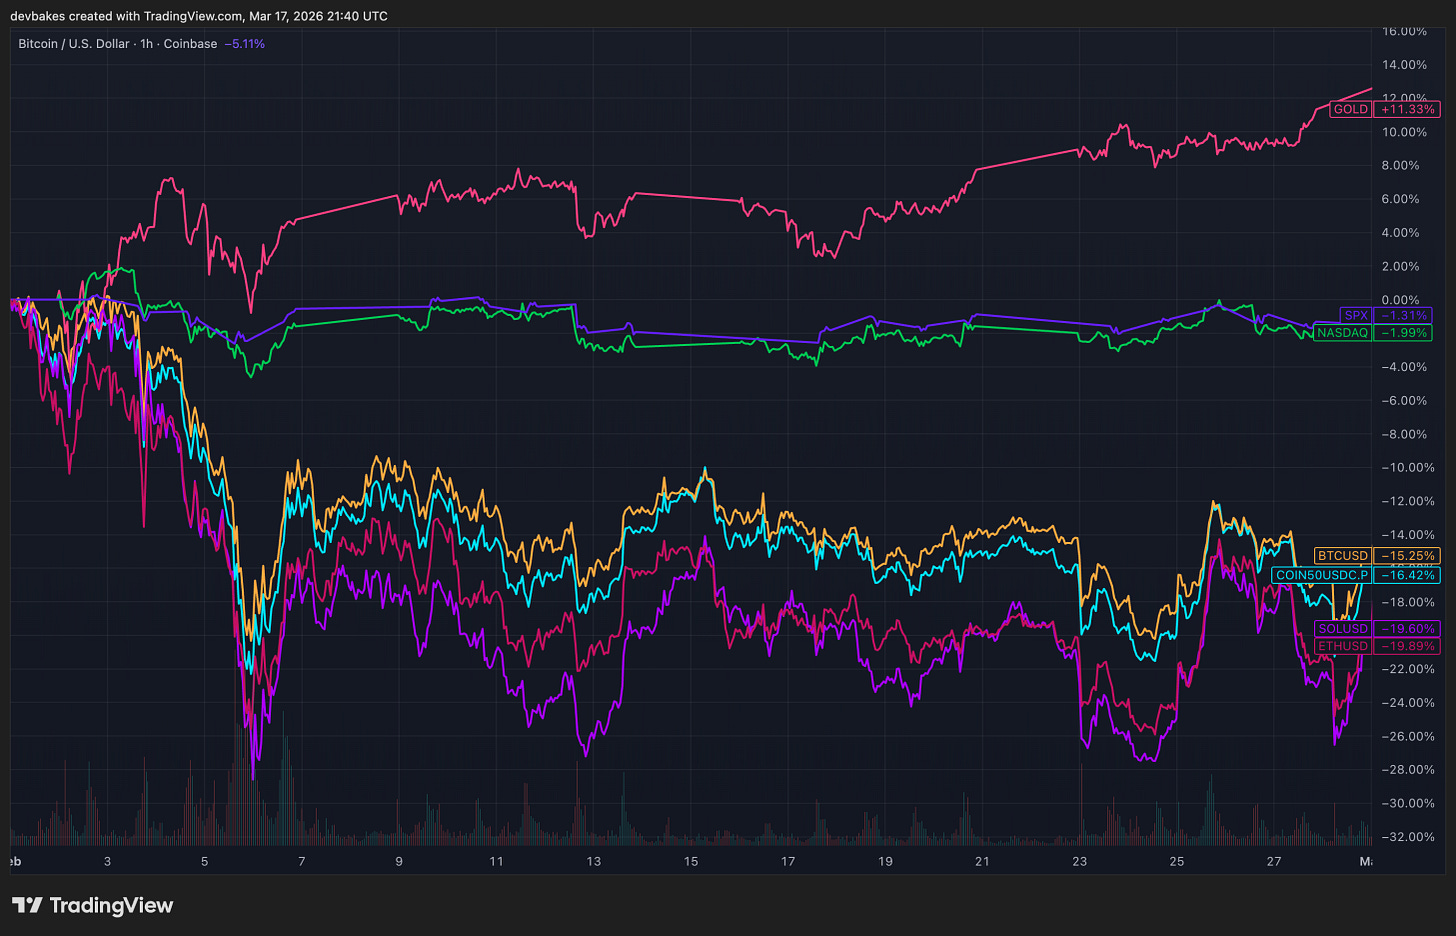This screenshot has height=936, width=1456.
Task: Click the -19.60% SOLUSD value tag
Action: (x=1407, y=628)
